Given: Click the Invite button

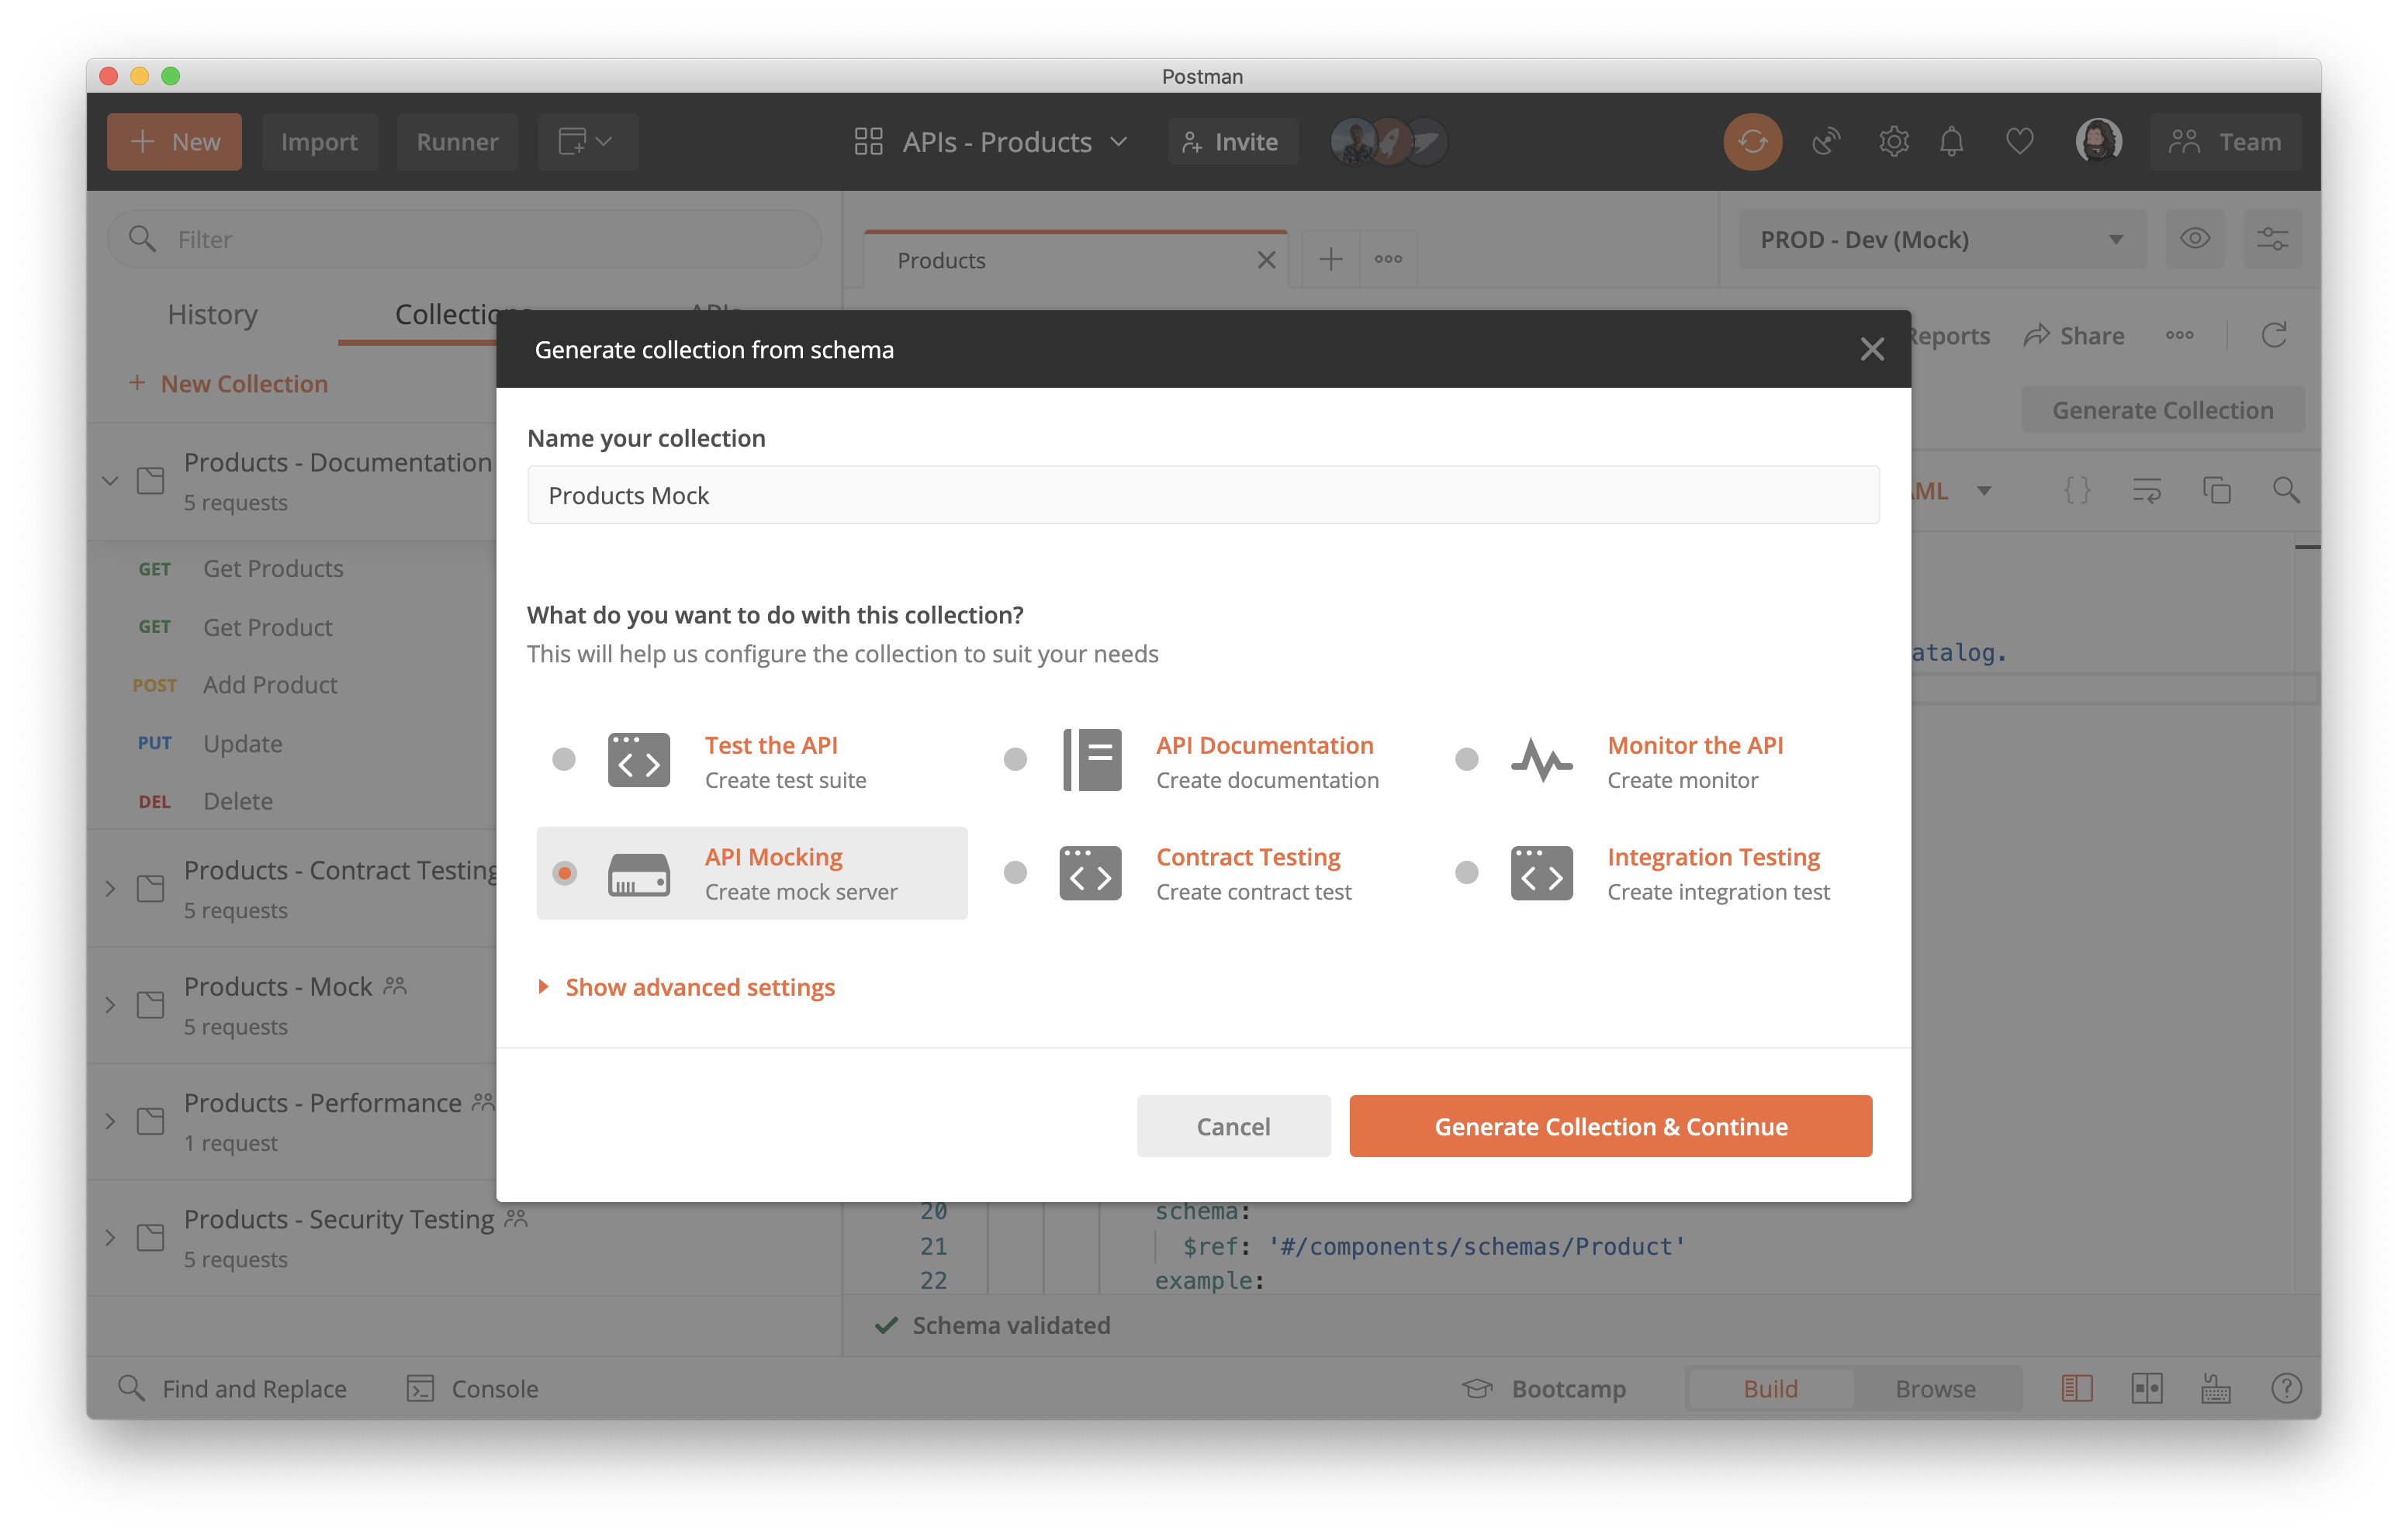Looking at the screenshot, I should point(1232,142).
